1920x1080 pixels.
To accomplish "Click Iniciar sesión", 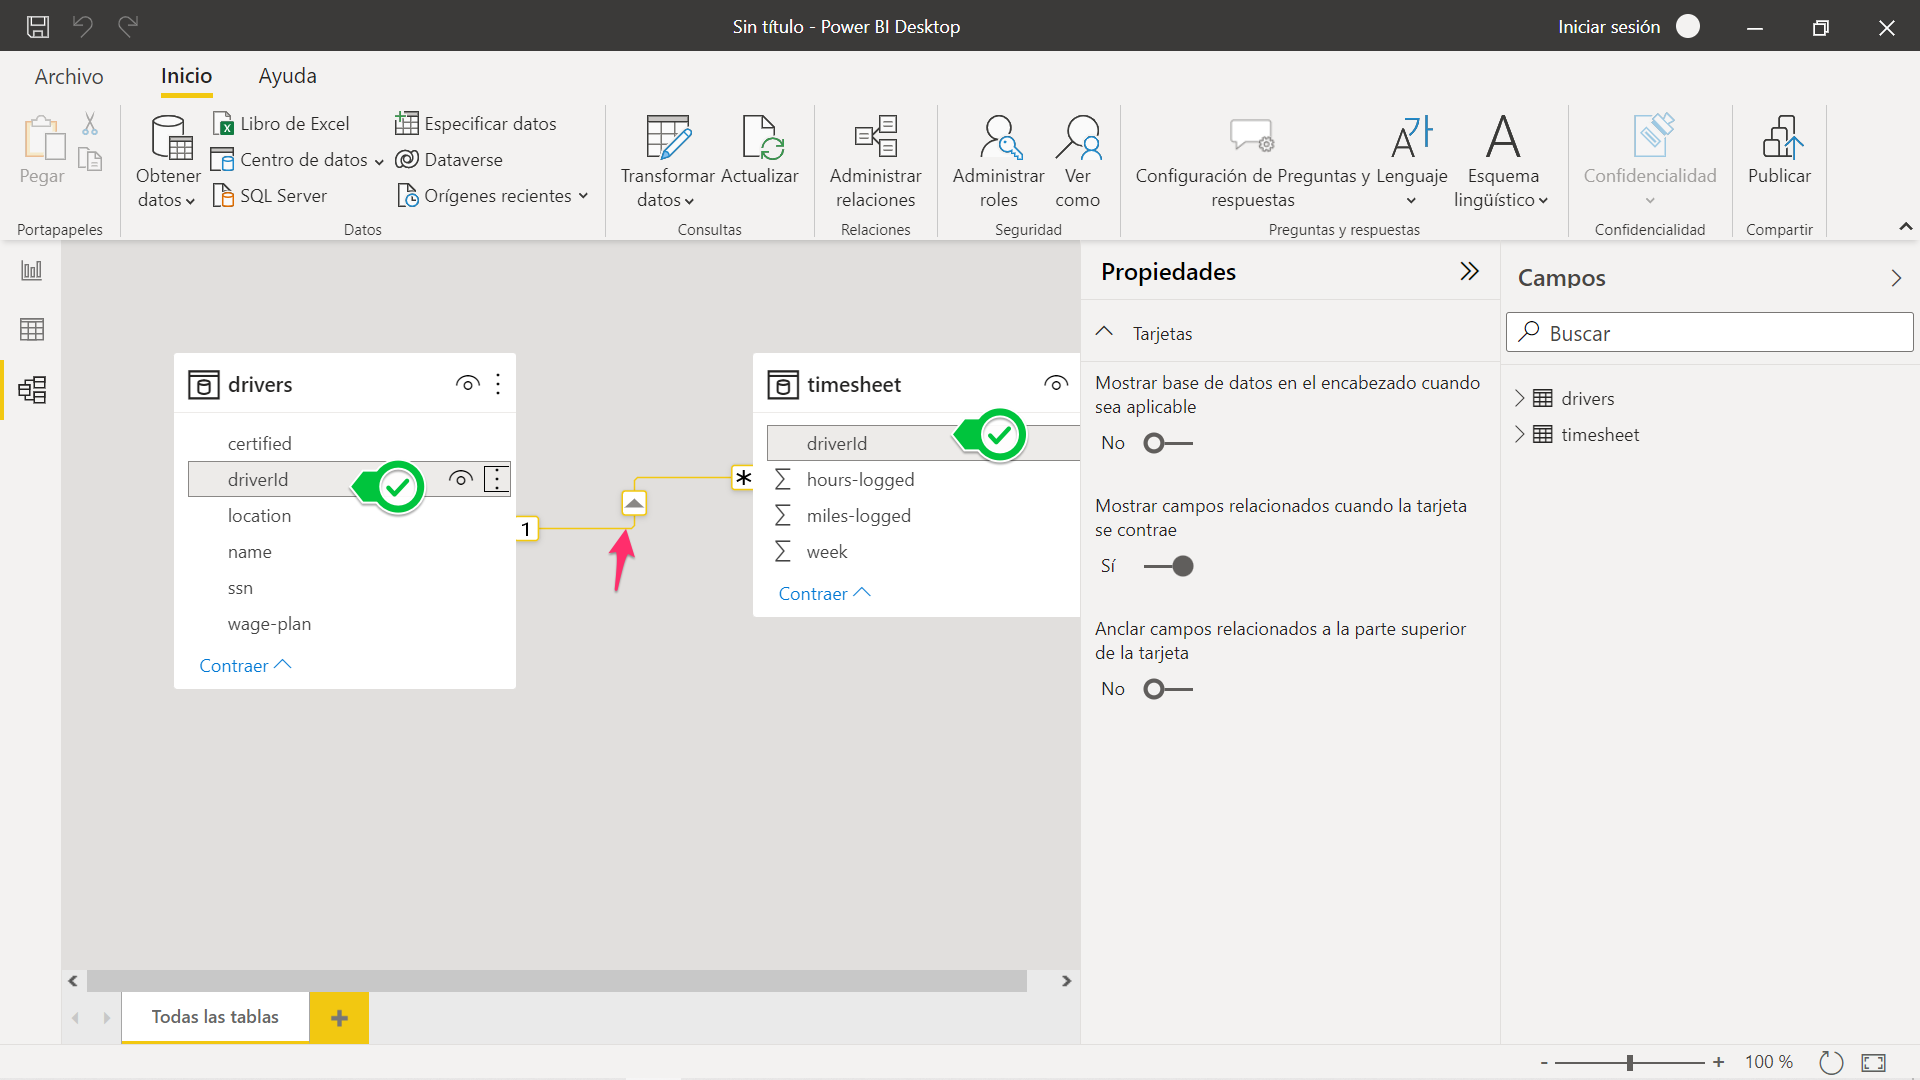I will coord(1609,27).
